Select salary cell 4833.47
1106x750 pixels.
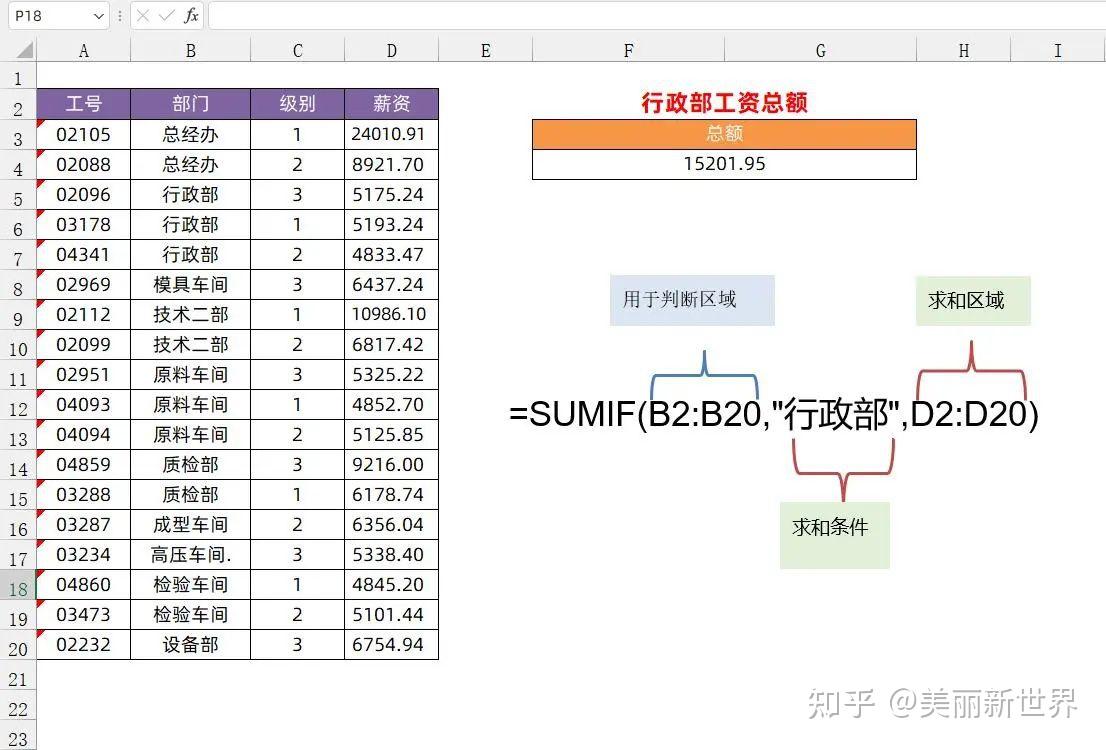[391, 254]
